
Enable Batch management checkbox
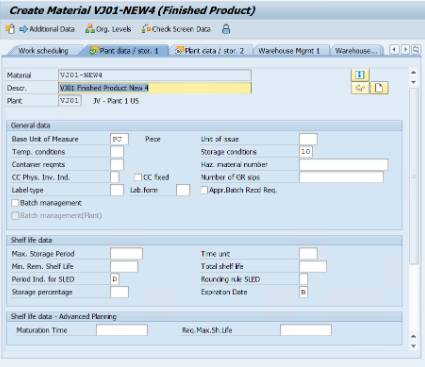click(x=15, y=203)
